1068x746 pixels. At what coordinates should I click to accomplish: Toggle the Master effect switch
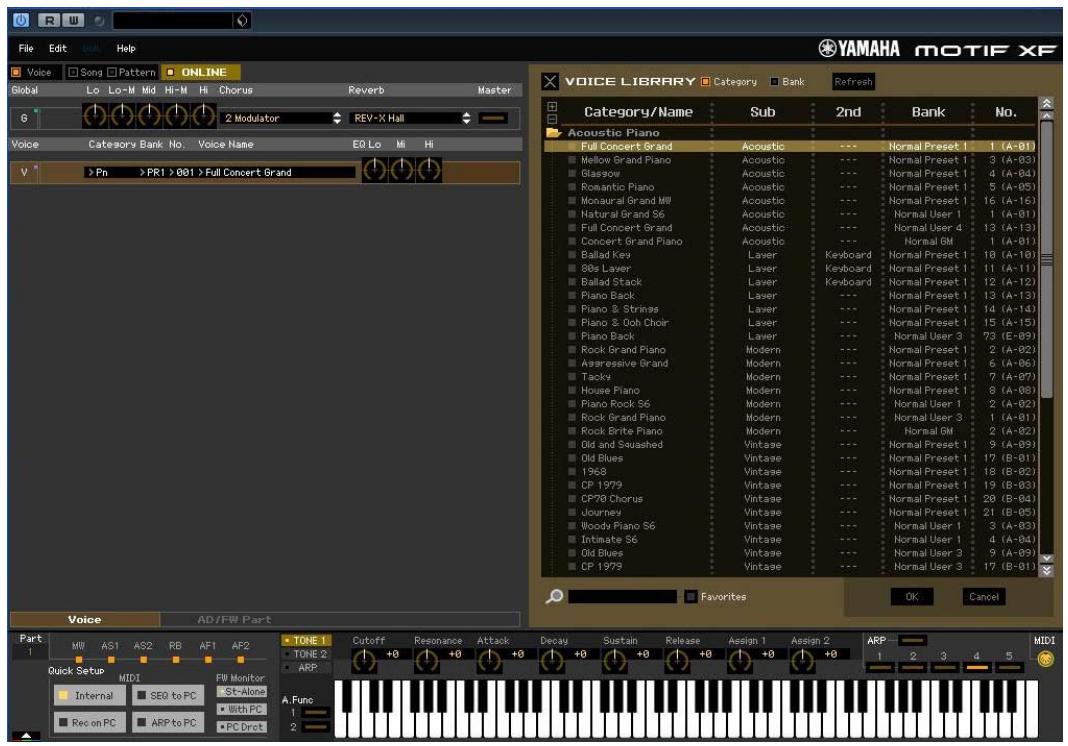493,118
